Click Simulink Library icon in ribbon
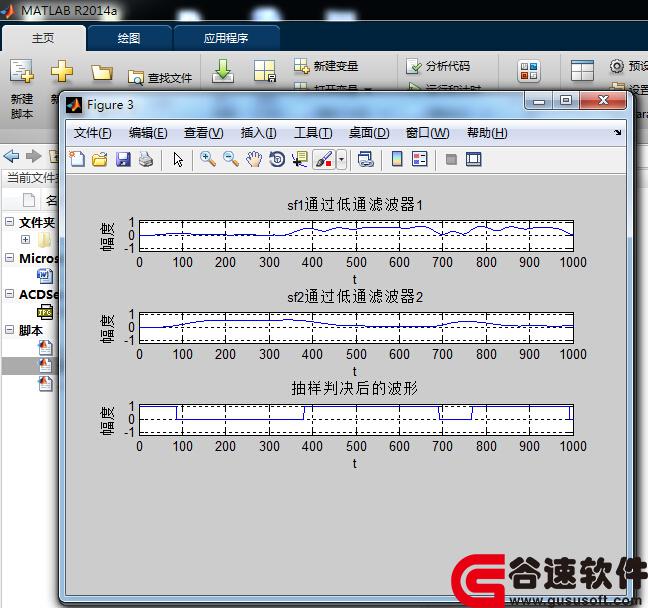The image size is (648, 608). pyautogui.click(x=529, y=71)
